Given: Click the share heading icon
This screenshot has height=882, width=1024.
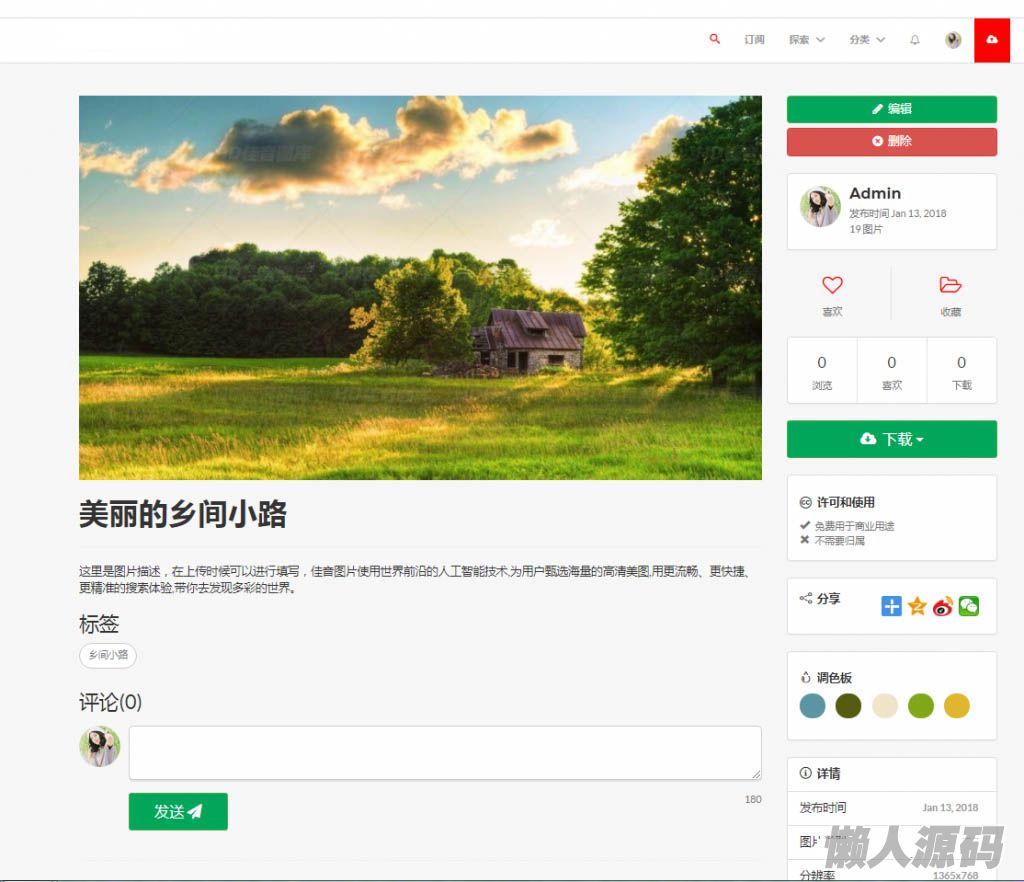Looking at the screenshot, I should point(806,598).
